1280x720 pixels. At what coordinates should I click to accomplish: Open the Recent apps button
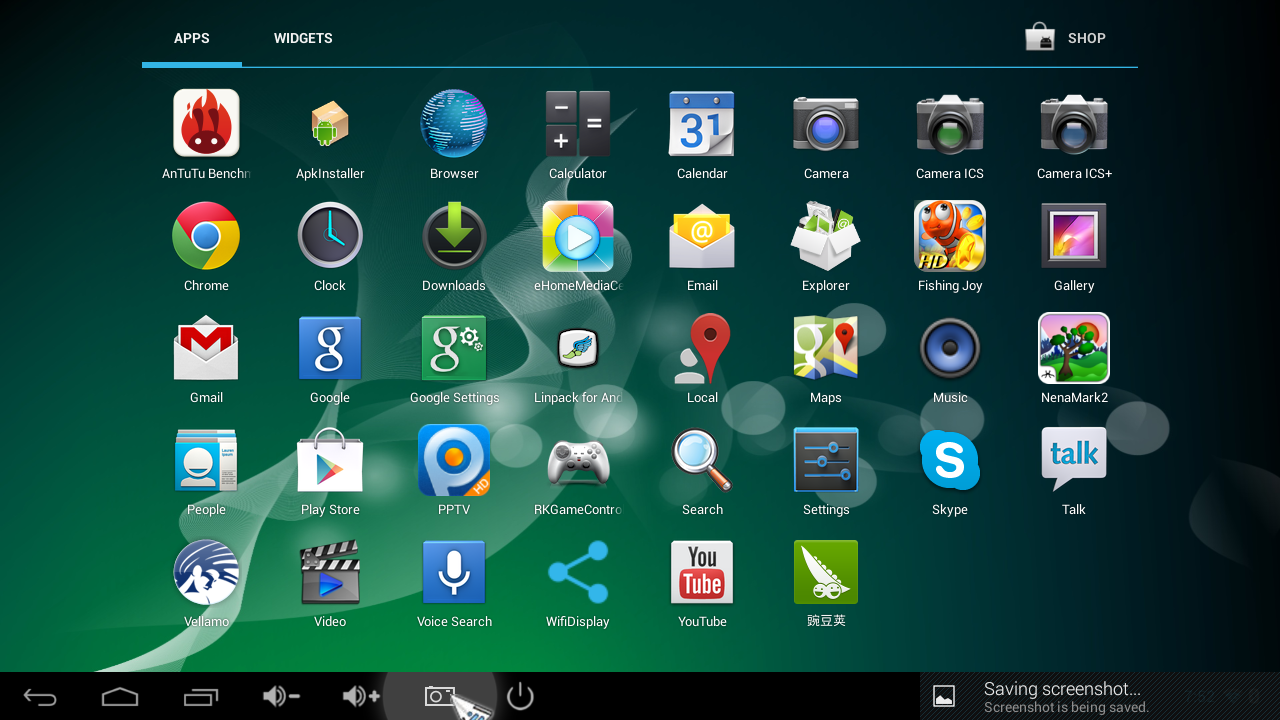tap(201, 696)
